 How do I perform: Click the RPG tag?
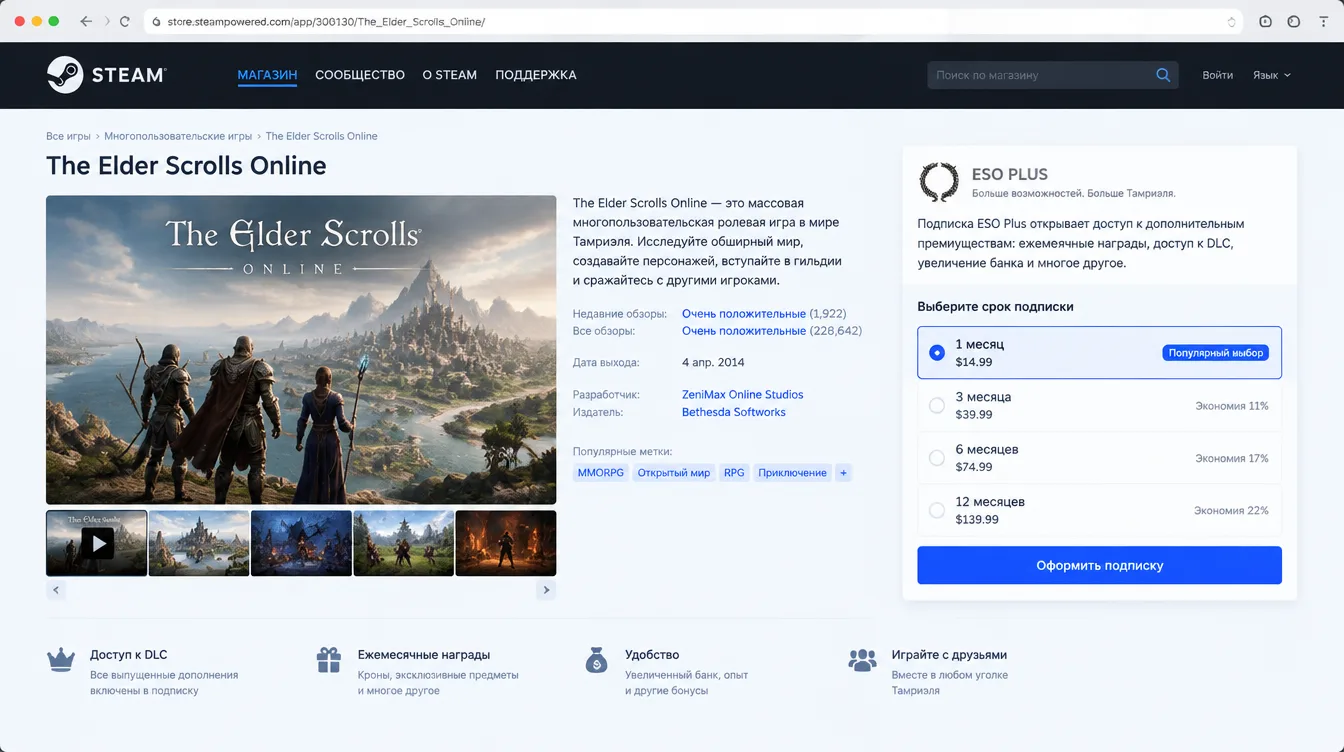pyautogui.click(x=734, y=473)
